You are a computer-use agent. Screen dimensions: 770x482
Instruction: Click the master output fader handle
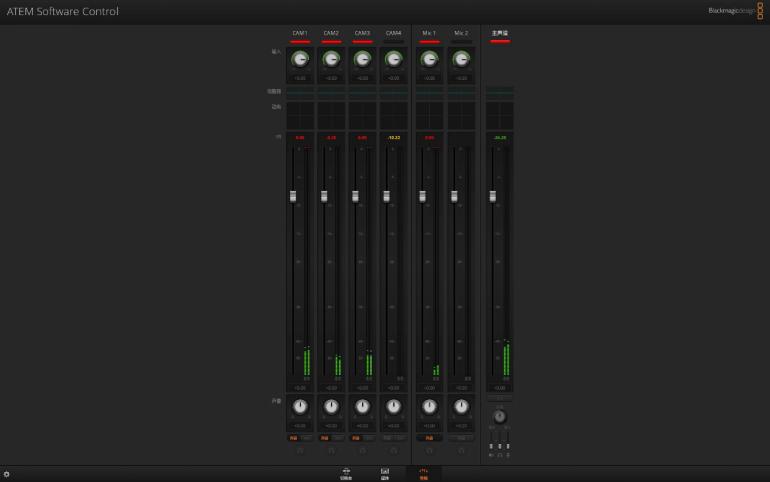coord(493,195)
